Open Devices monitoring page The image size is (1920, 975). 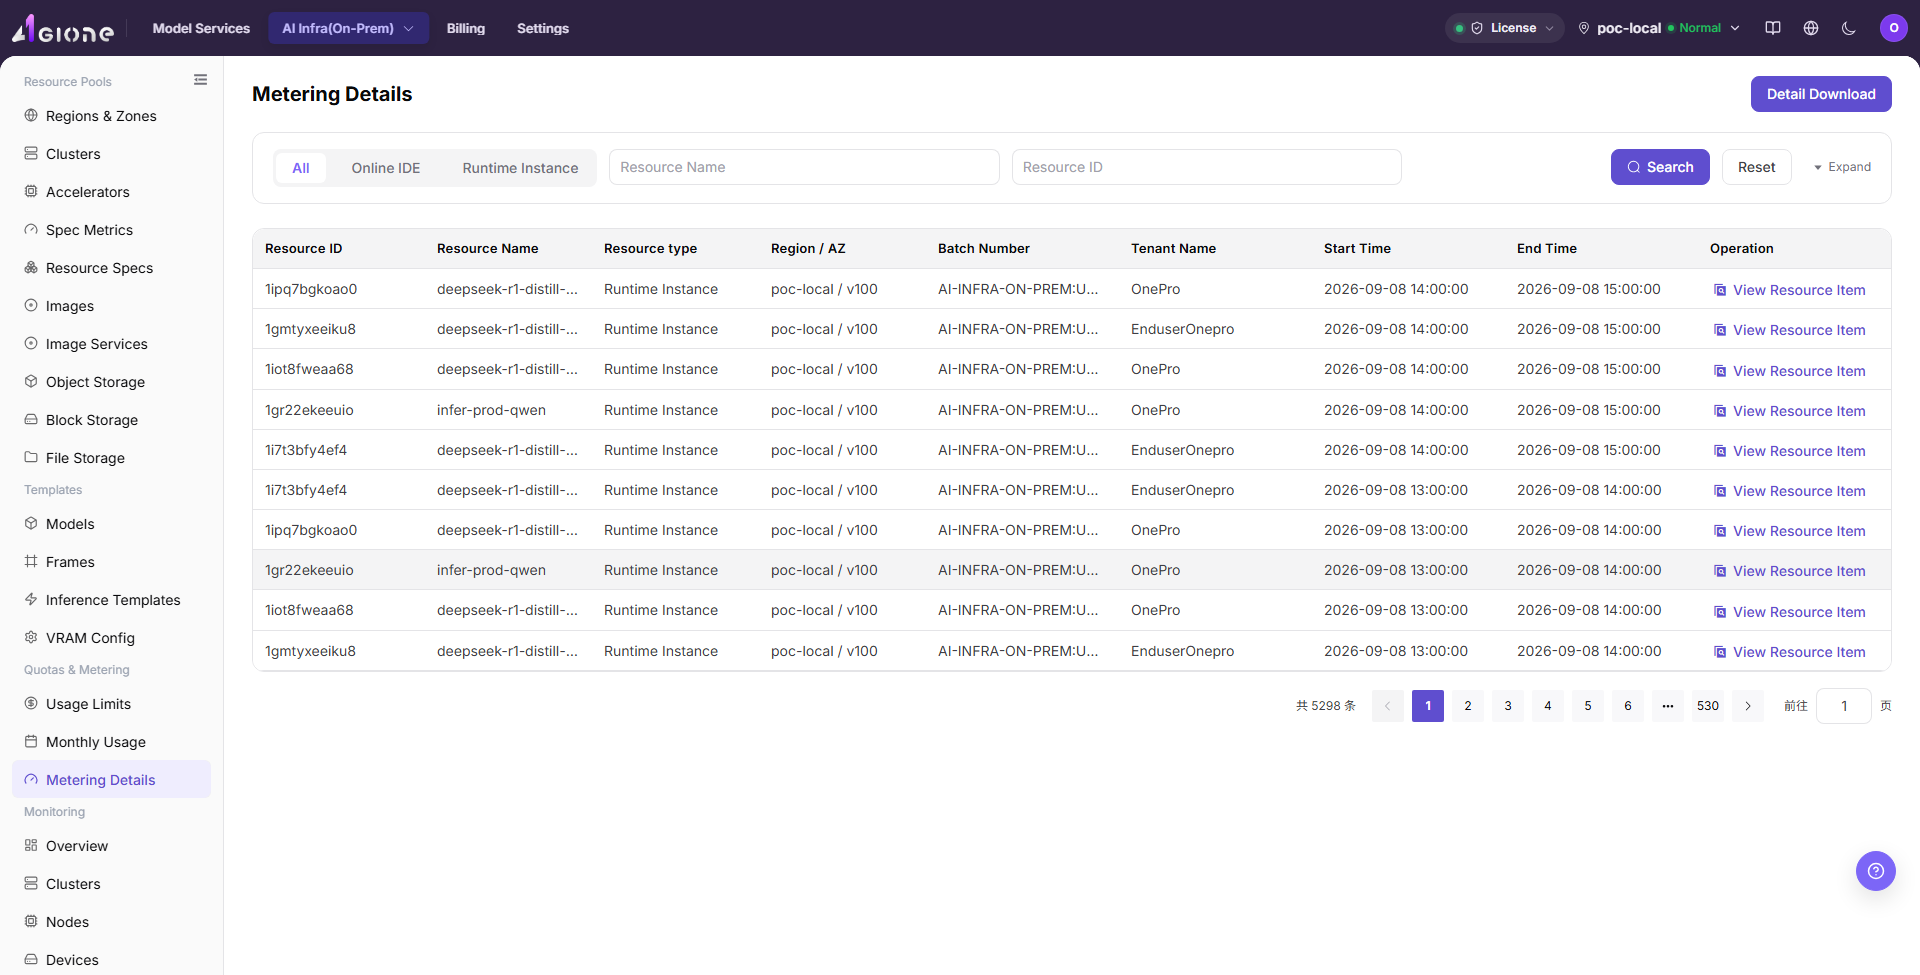coord(112,960)
